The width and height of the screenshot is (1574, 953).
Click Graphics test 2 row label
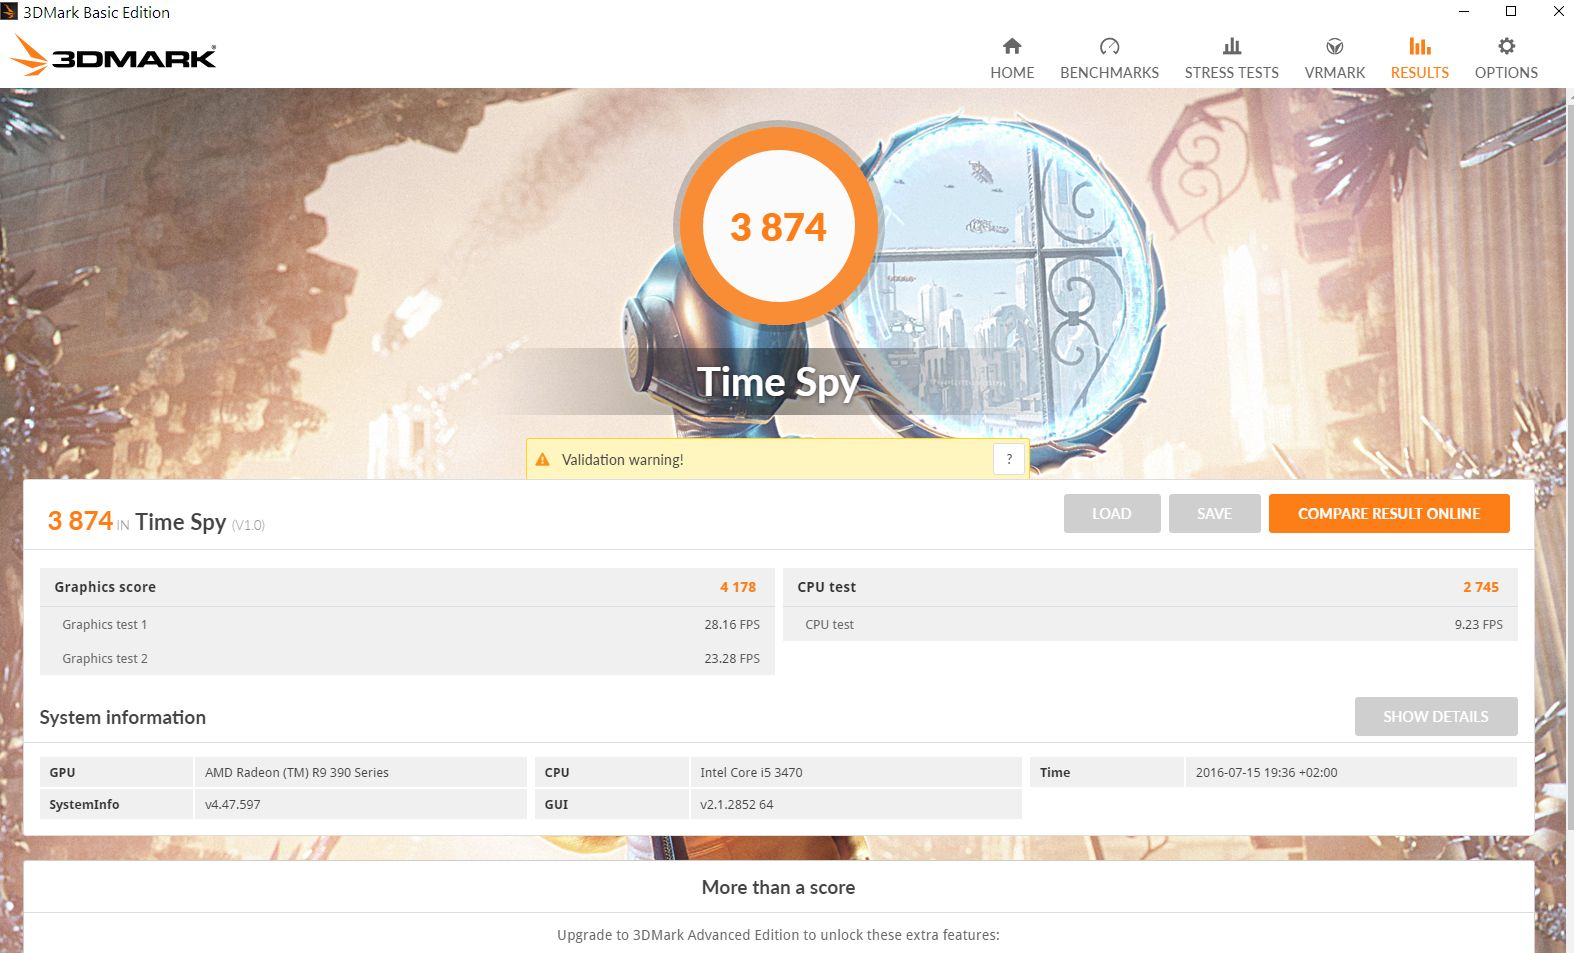click(104, 658)
